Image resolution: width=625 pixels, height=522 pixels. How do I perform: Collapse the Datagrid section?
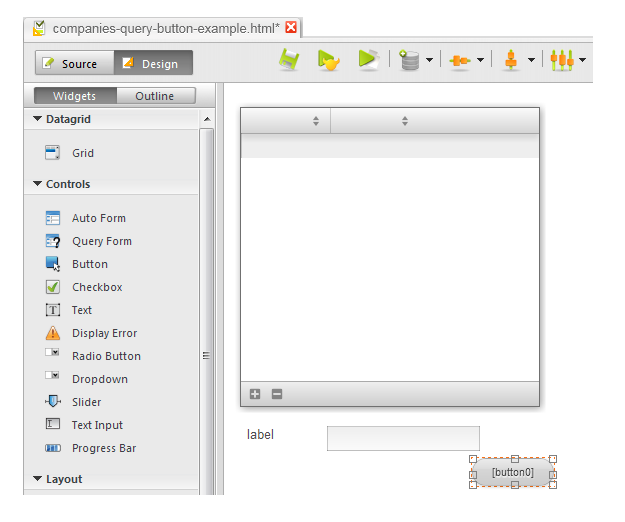38,119
